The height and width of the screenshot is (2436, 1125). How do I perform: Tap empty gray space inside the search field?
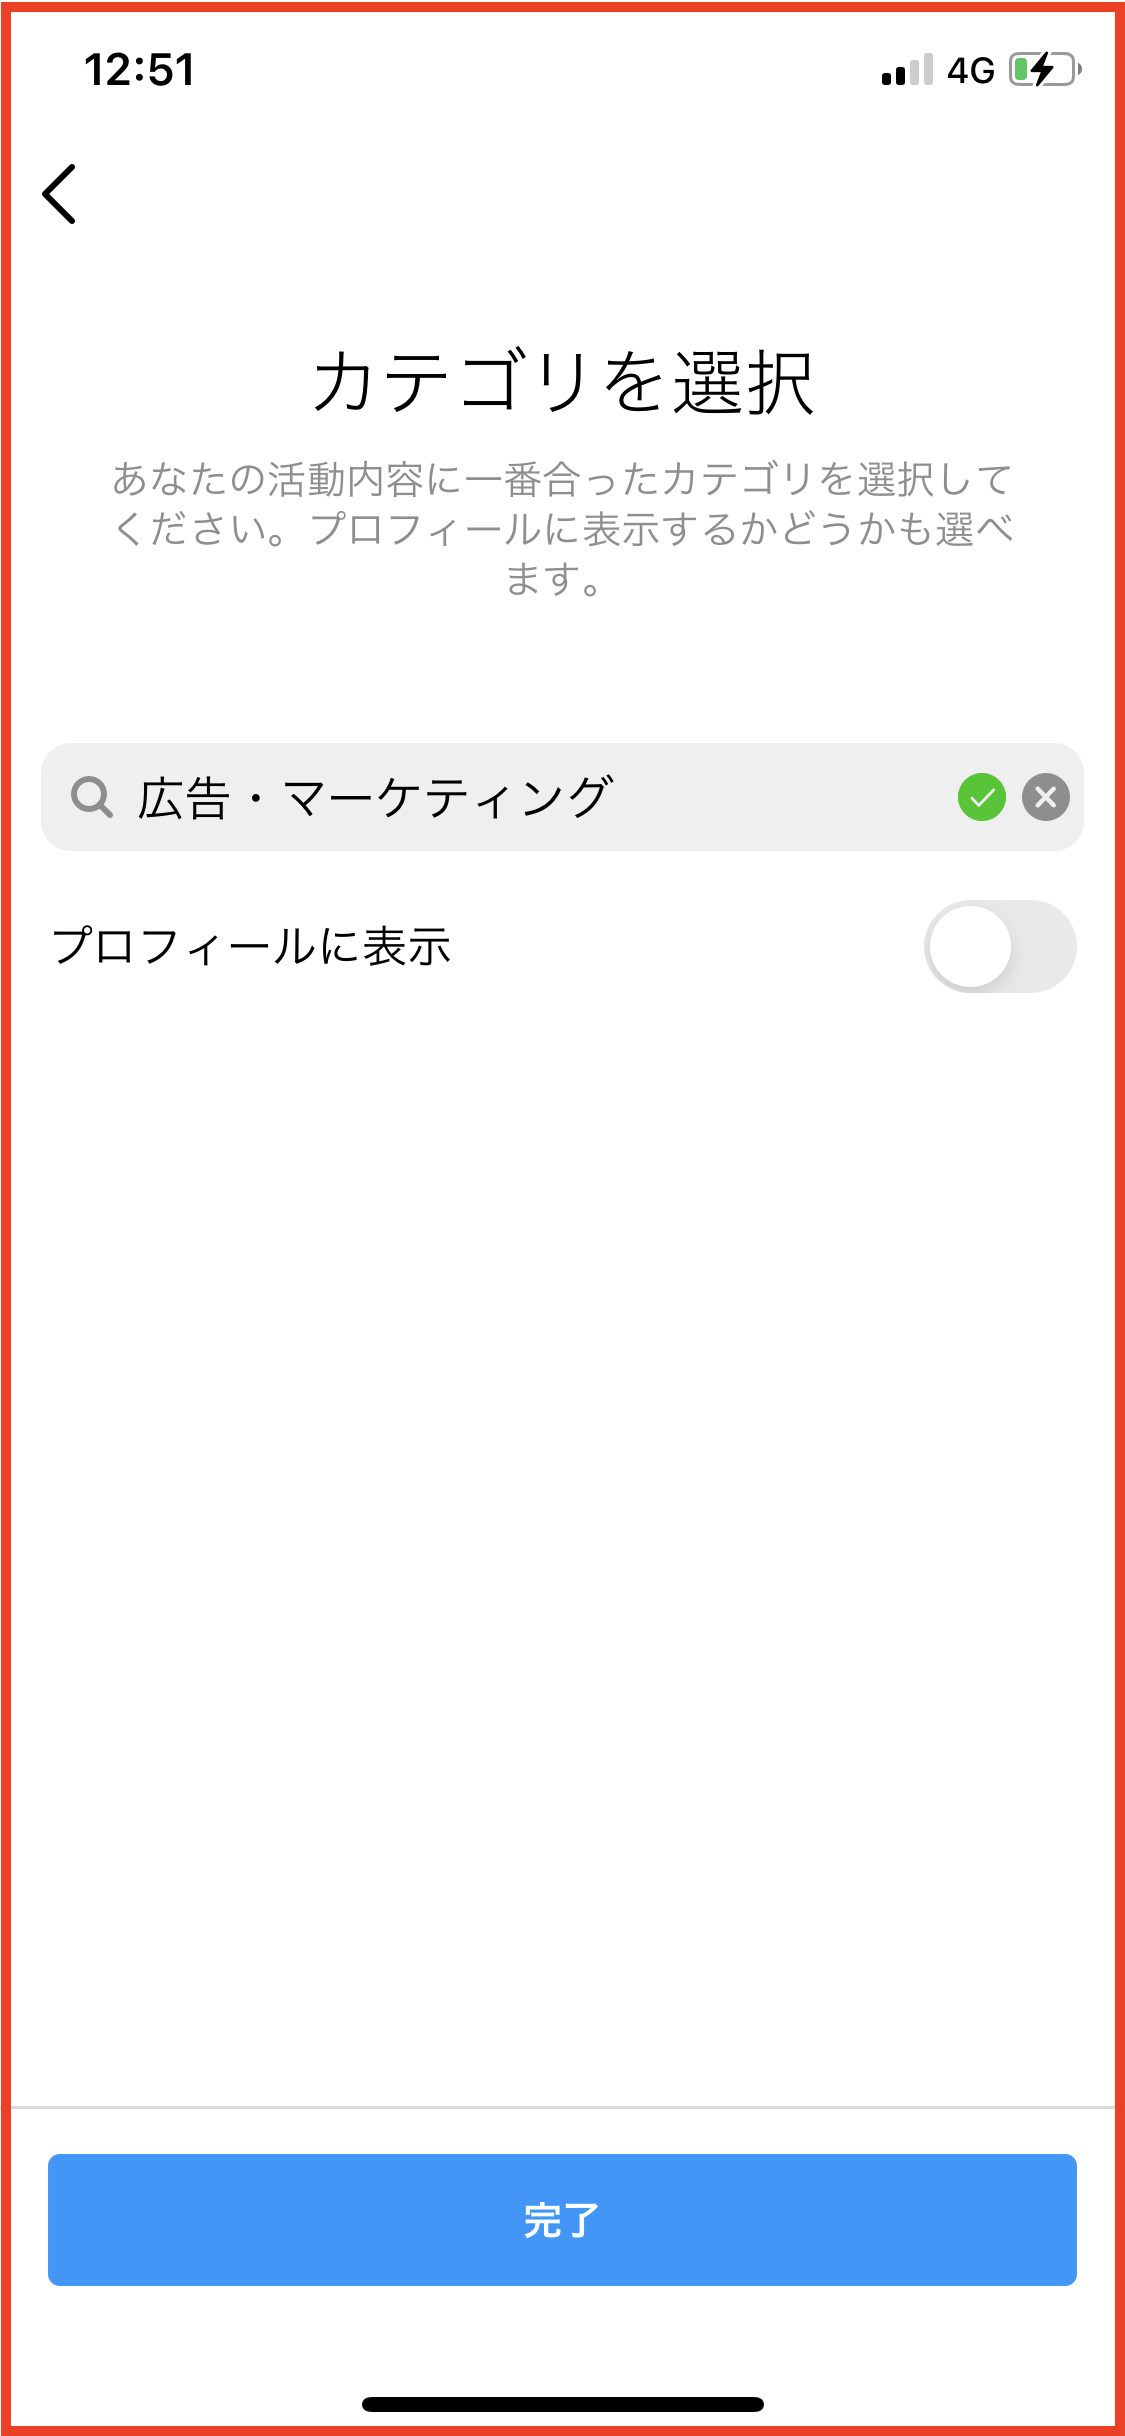click(x=780, y=797)
